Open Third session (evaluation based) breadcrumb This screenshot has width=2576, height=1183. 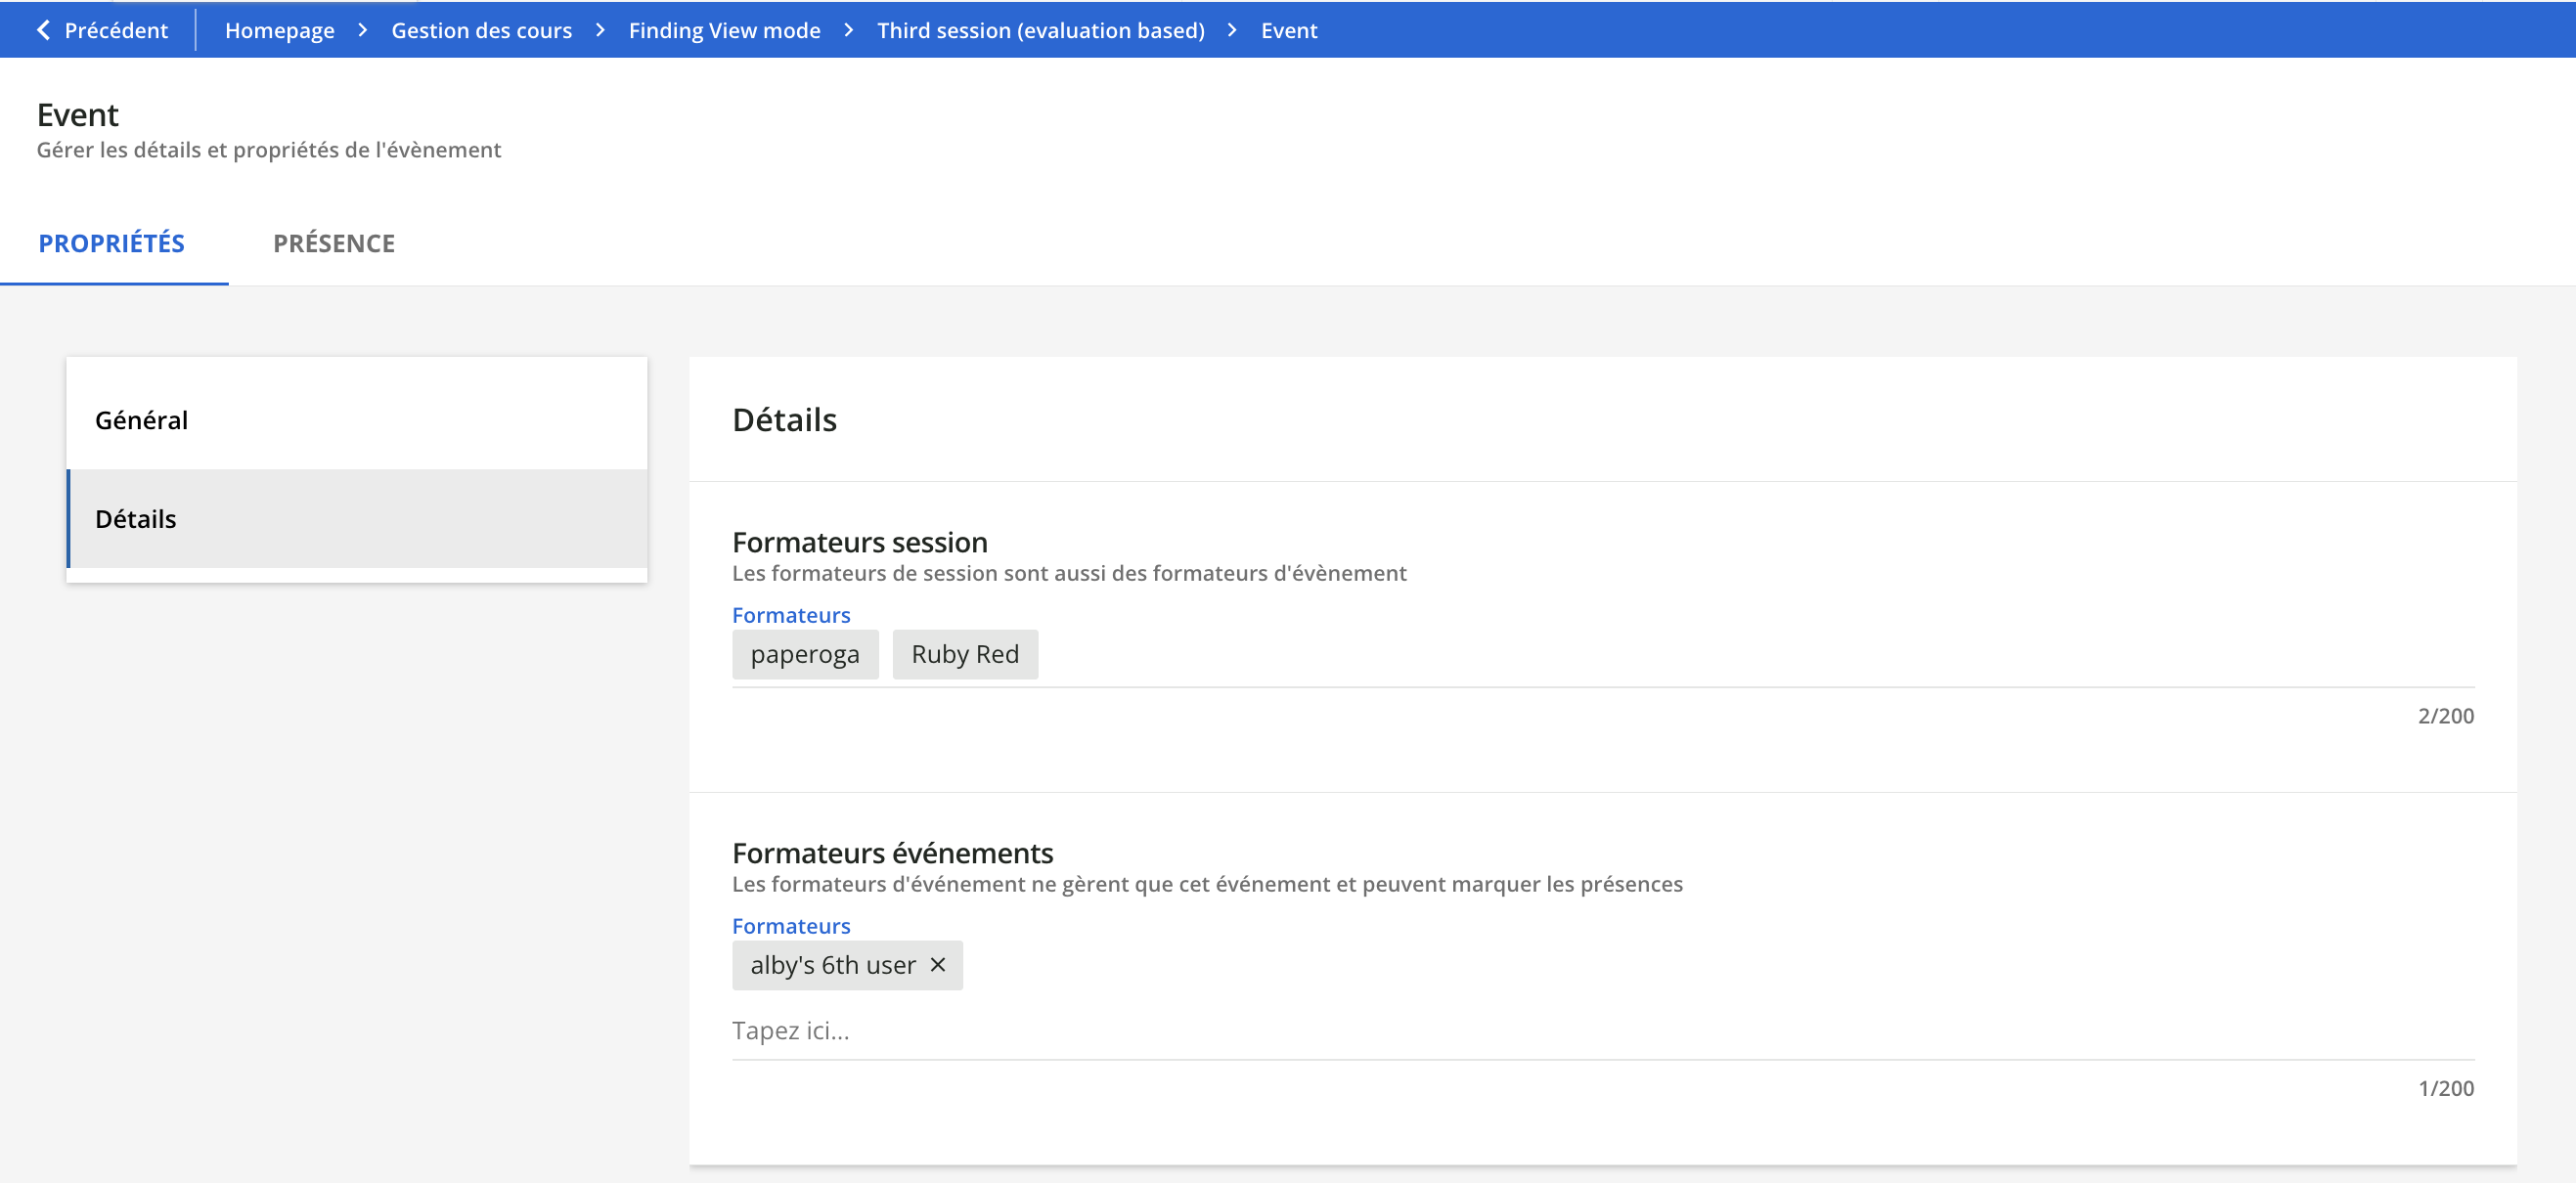(x=1040, y=30)
